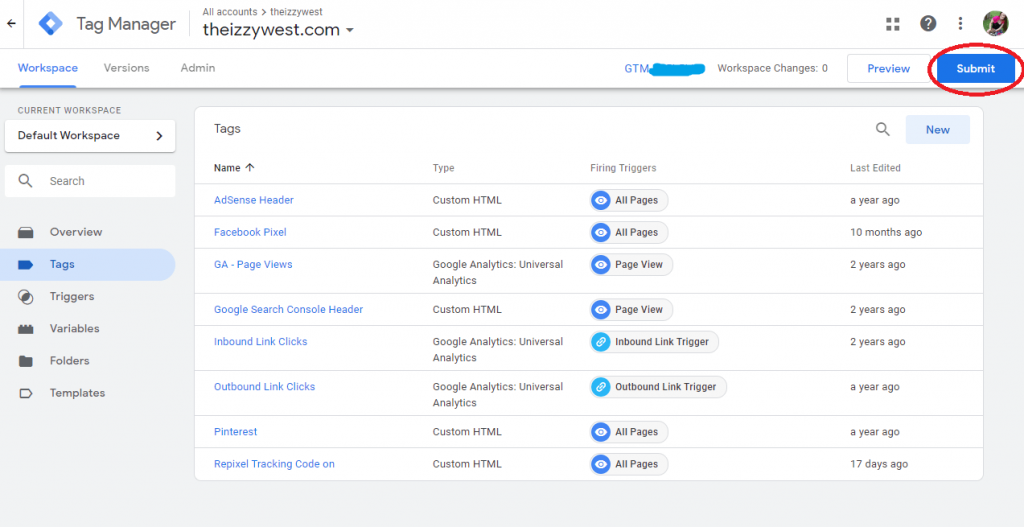Click Page View trigger chip for GA - Page Views

click(632, 264)
